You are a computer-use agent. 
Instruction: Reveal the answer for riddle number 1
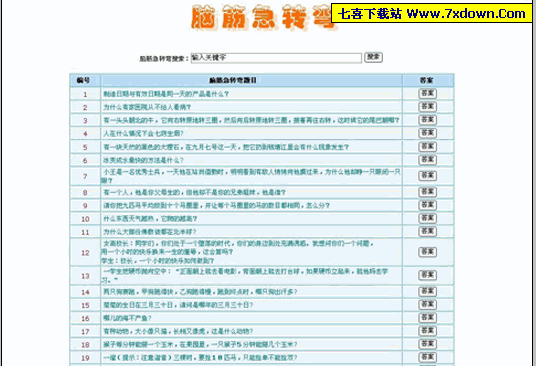click(x=427, y=93)
